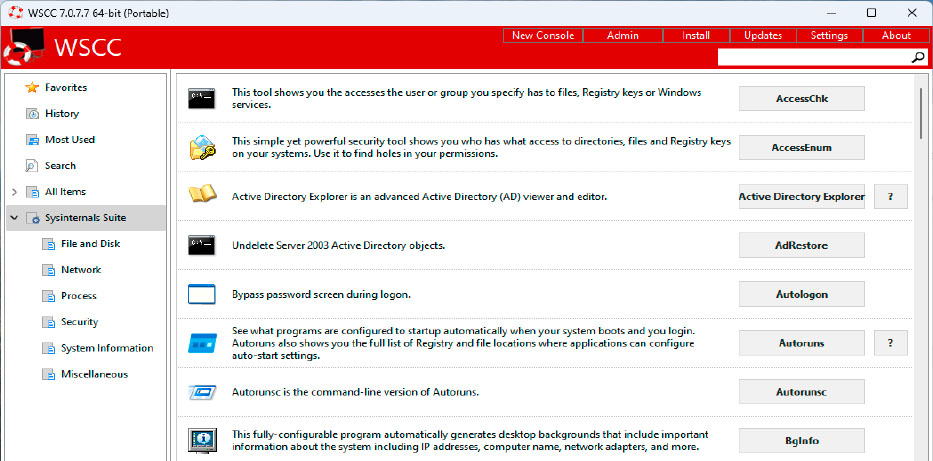Click the Search magnifier icon in sidebar
The height and width of the screenshot is (461, 933).
(x=32, y=166)
